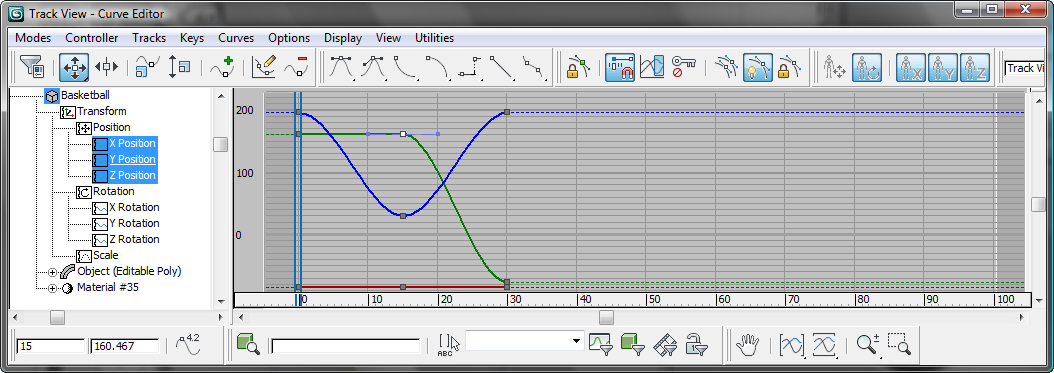Toggle the Show Tangents lightbulb button
This screenshot has height=373, width=1054.
(757, 67)
